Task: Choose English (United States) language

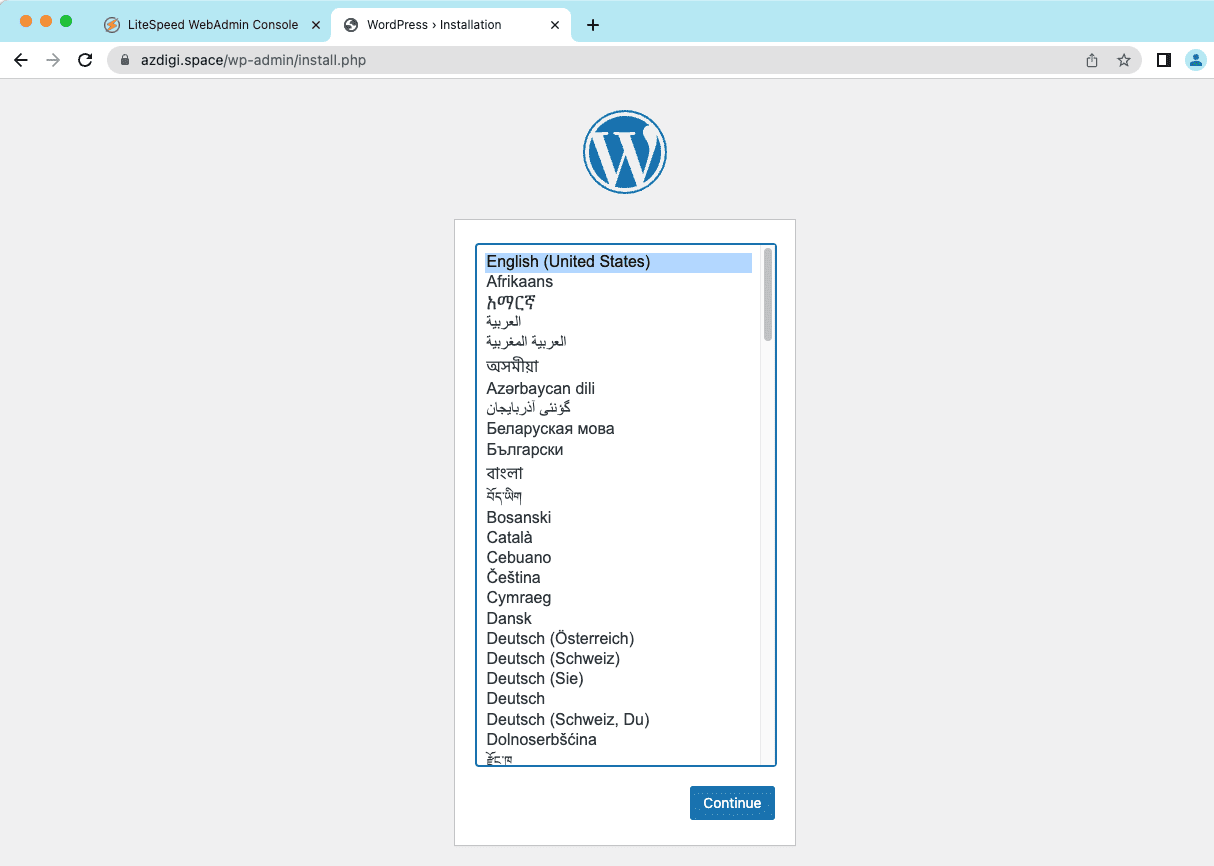Action: click(x=568, y=262)
